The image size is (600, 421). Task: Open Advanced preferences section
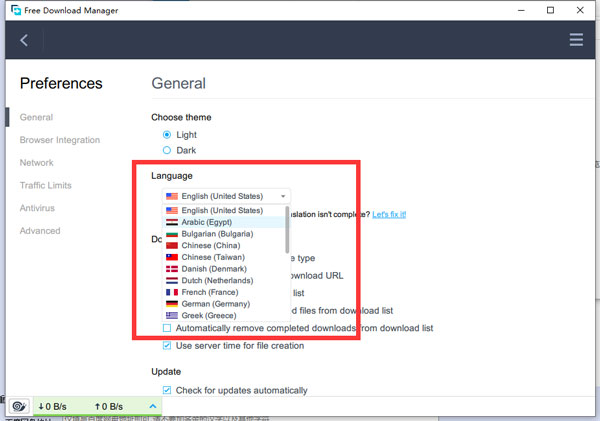(40, 231)
